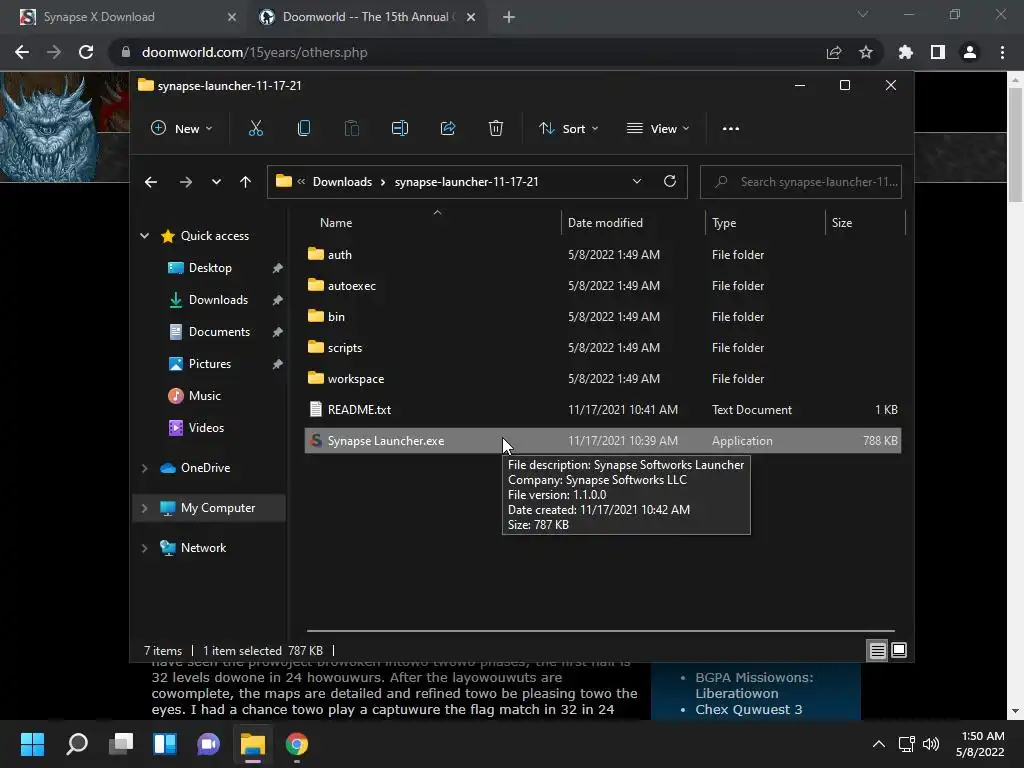Open Chat app on taskbar
This screenshot has height=768, width=1024.
pos(208,744)
